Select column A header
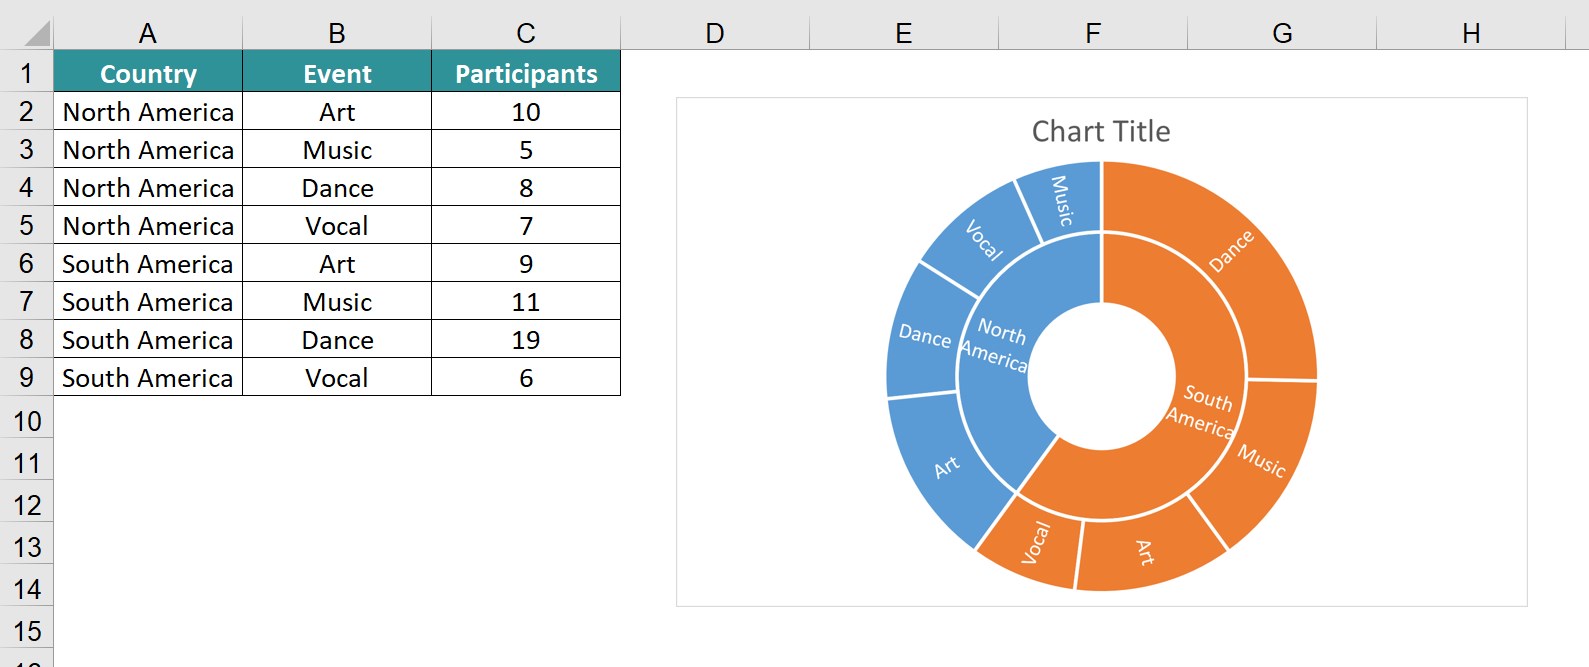Image resolution: width=1589 pixels, height=667 pixels. pyautogui.click(x=148, y=33)
